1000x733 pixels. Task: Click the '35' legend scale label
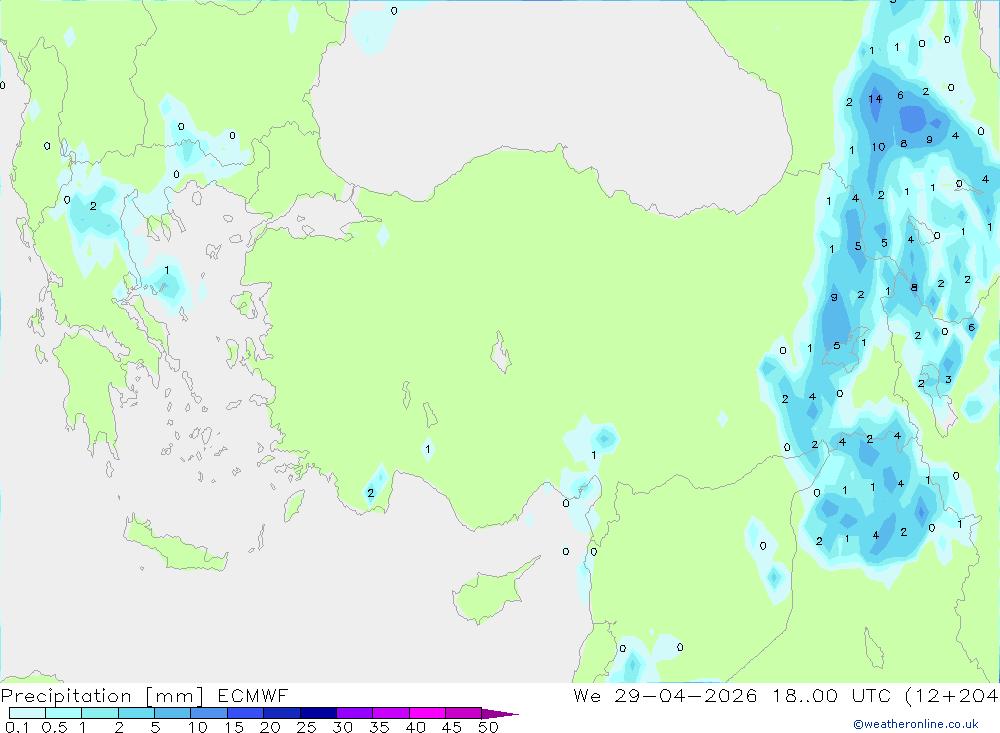(379, 727)
